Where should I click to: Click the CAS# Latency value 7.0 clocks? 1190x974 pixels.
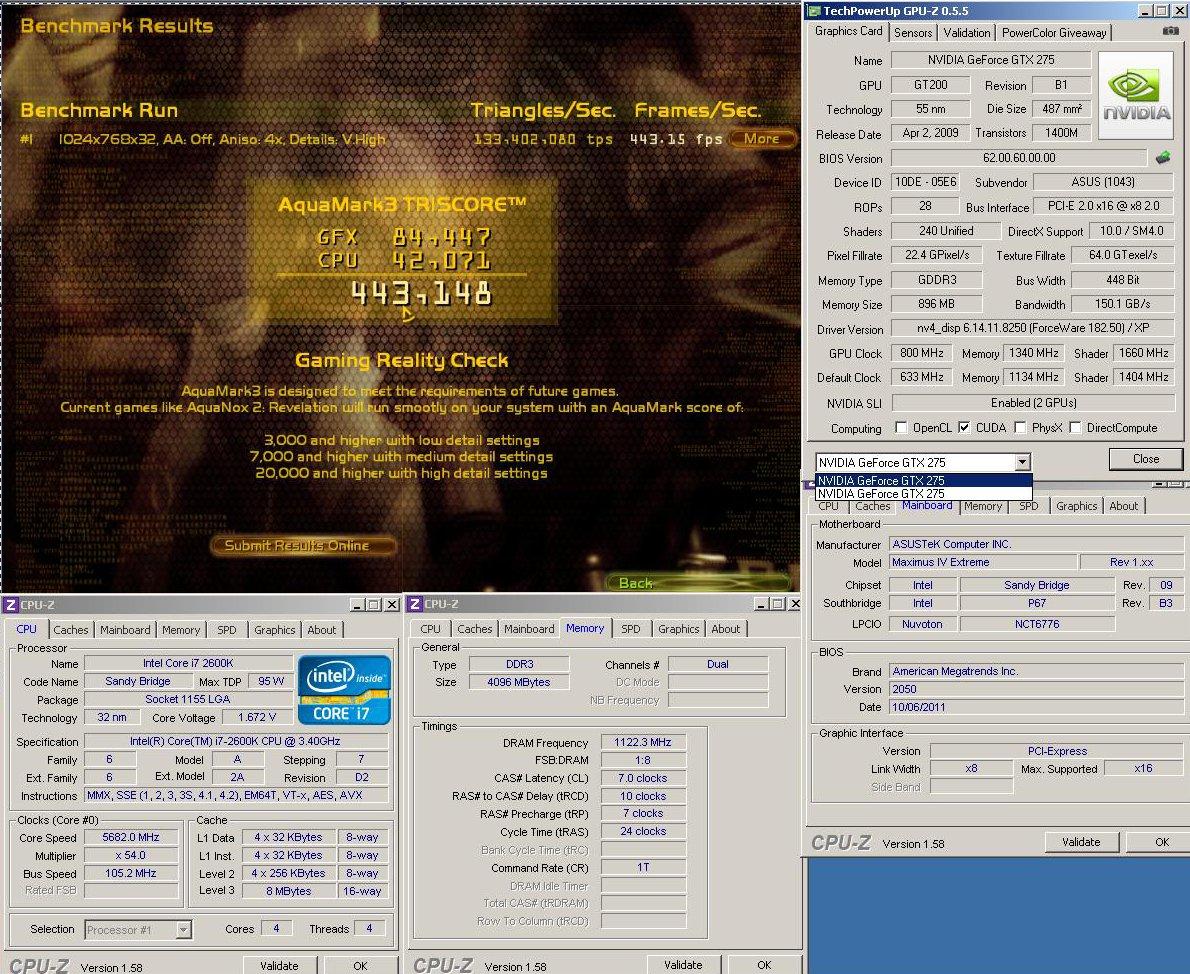(643, 778)
